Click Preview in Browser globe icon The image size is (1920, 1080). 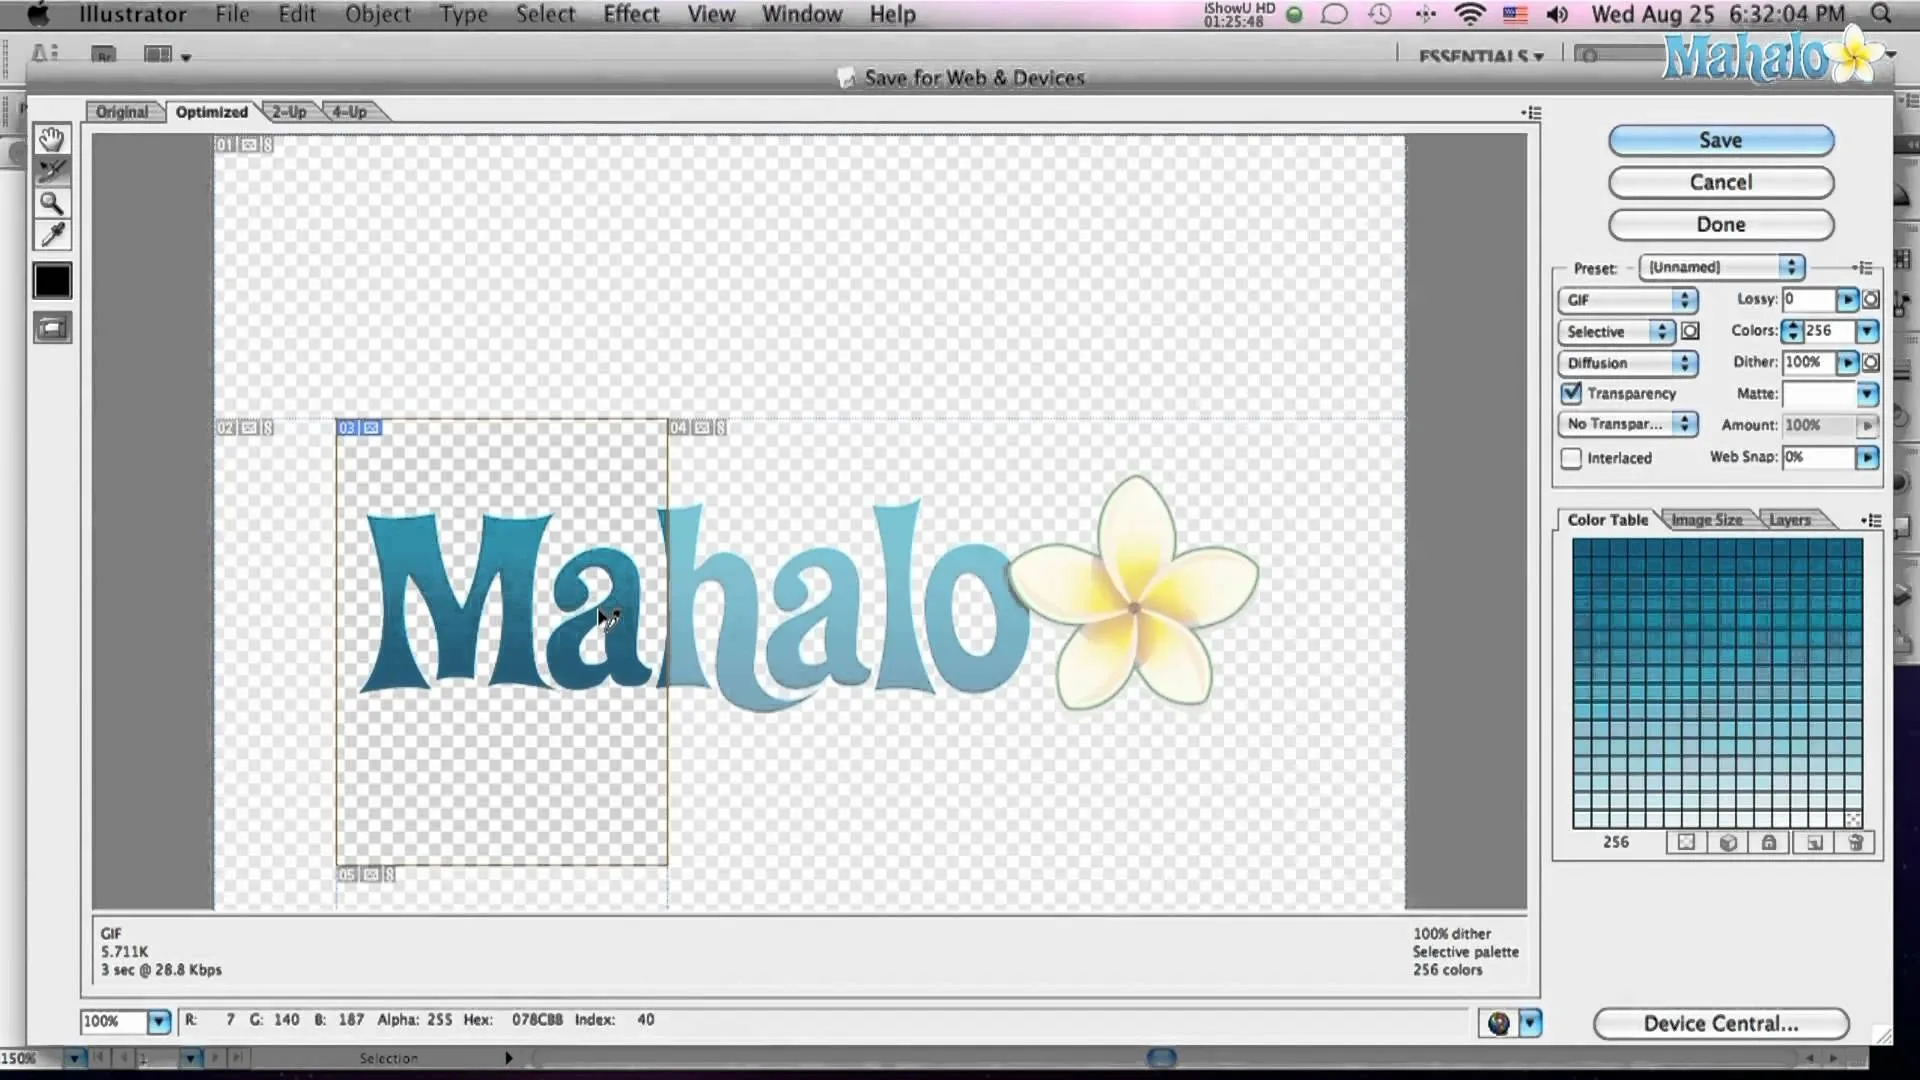[1498, 1023]
